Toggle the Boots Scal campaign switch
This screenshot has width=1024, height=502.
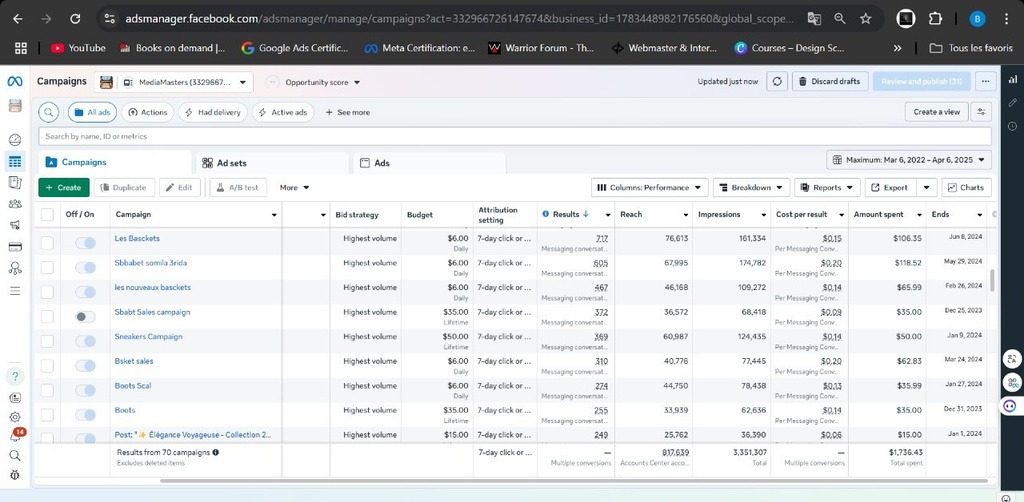pyautogui.click(x=85, y=390)
